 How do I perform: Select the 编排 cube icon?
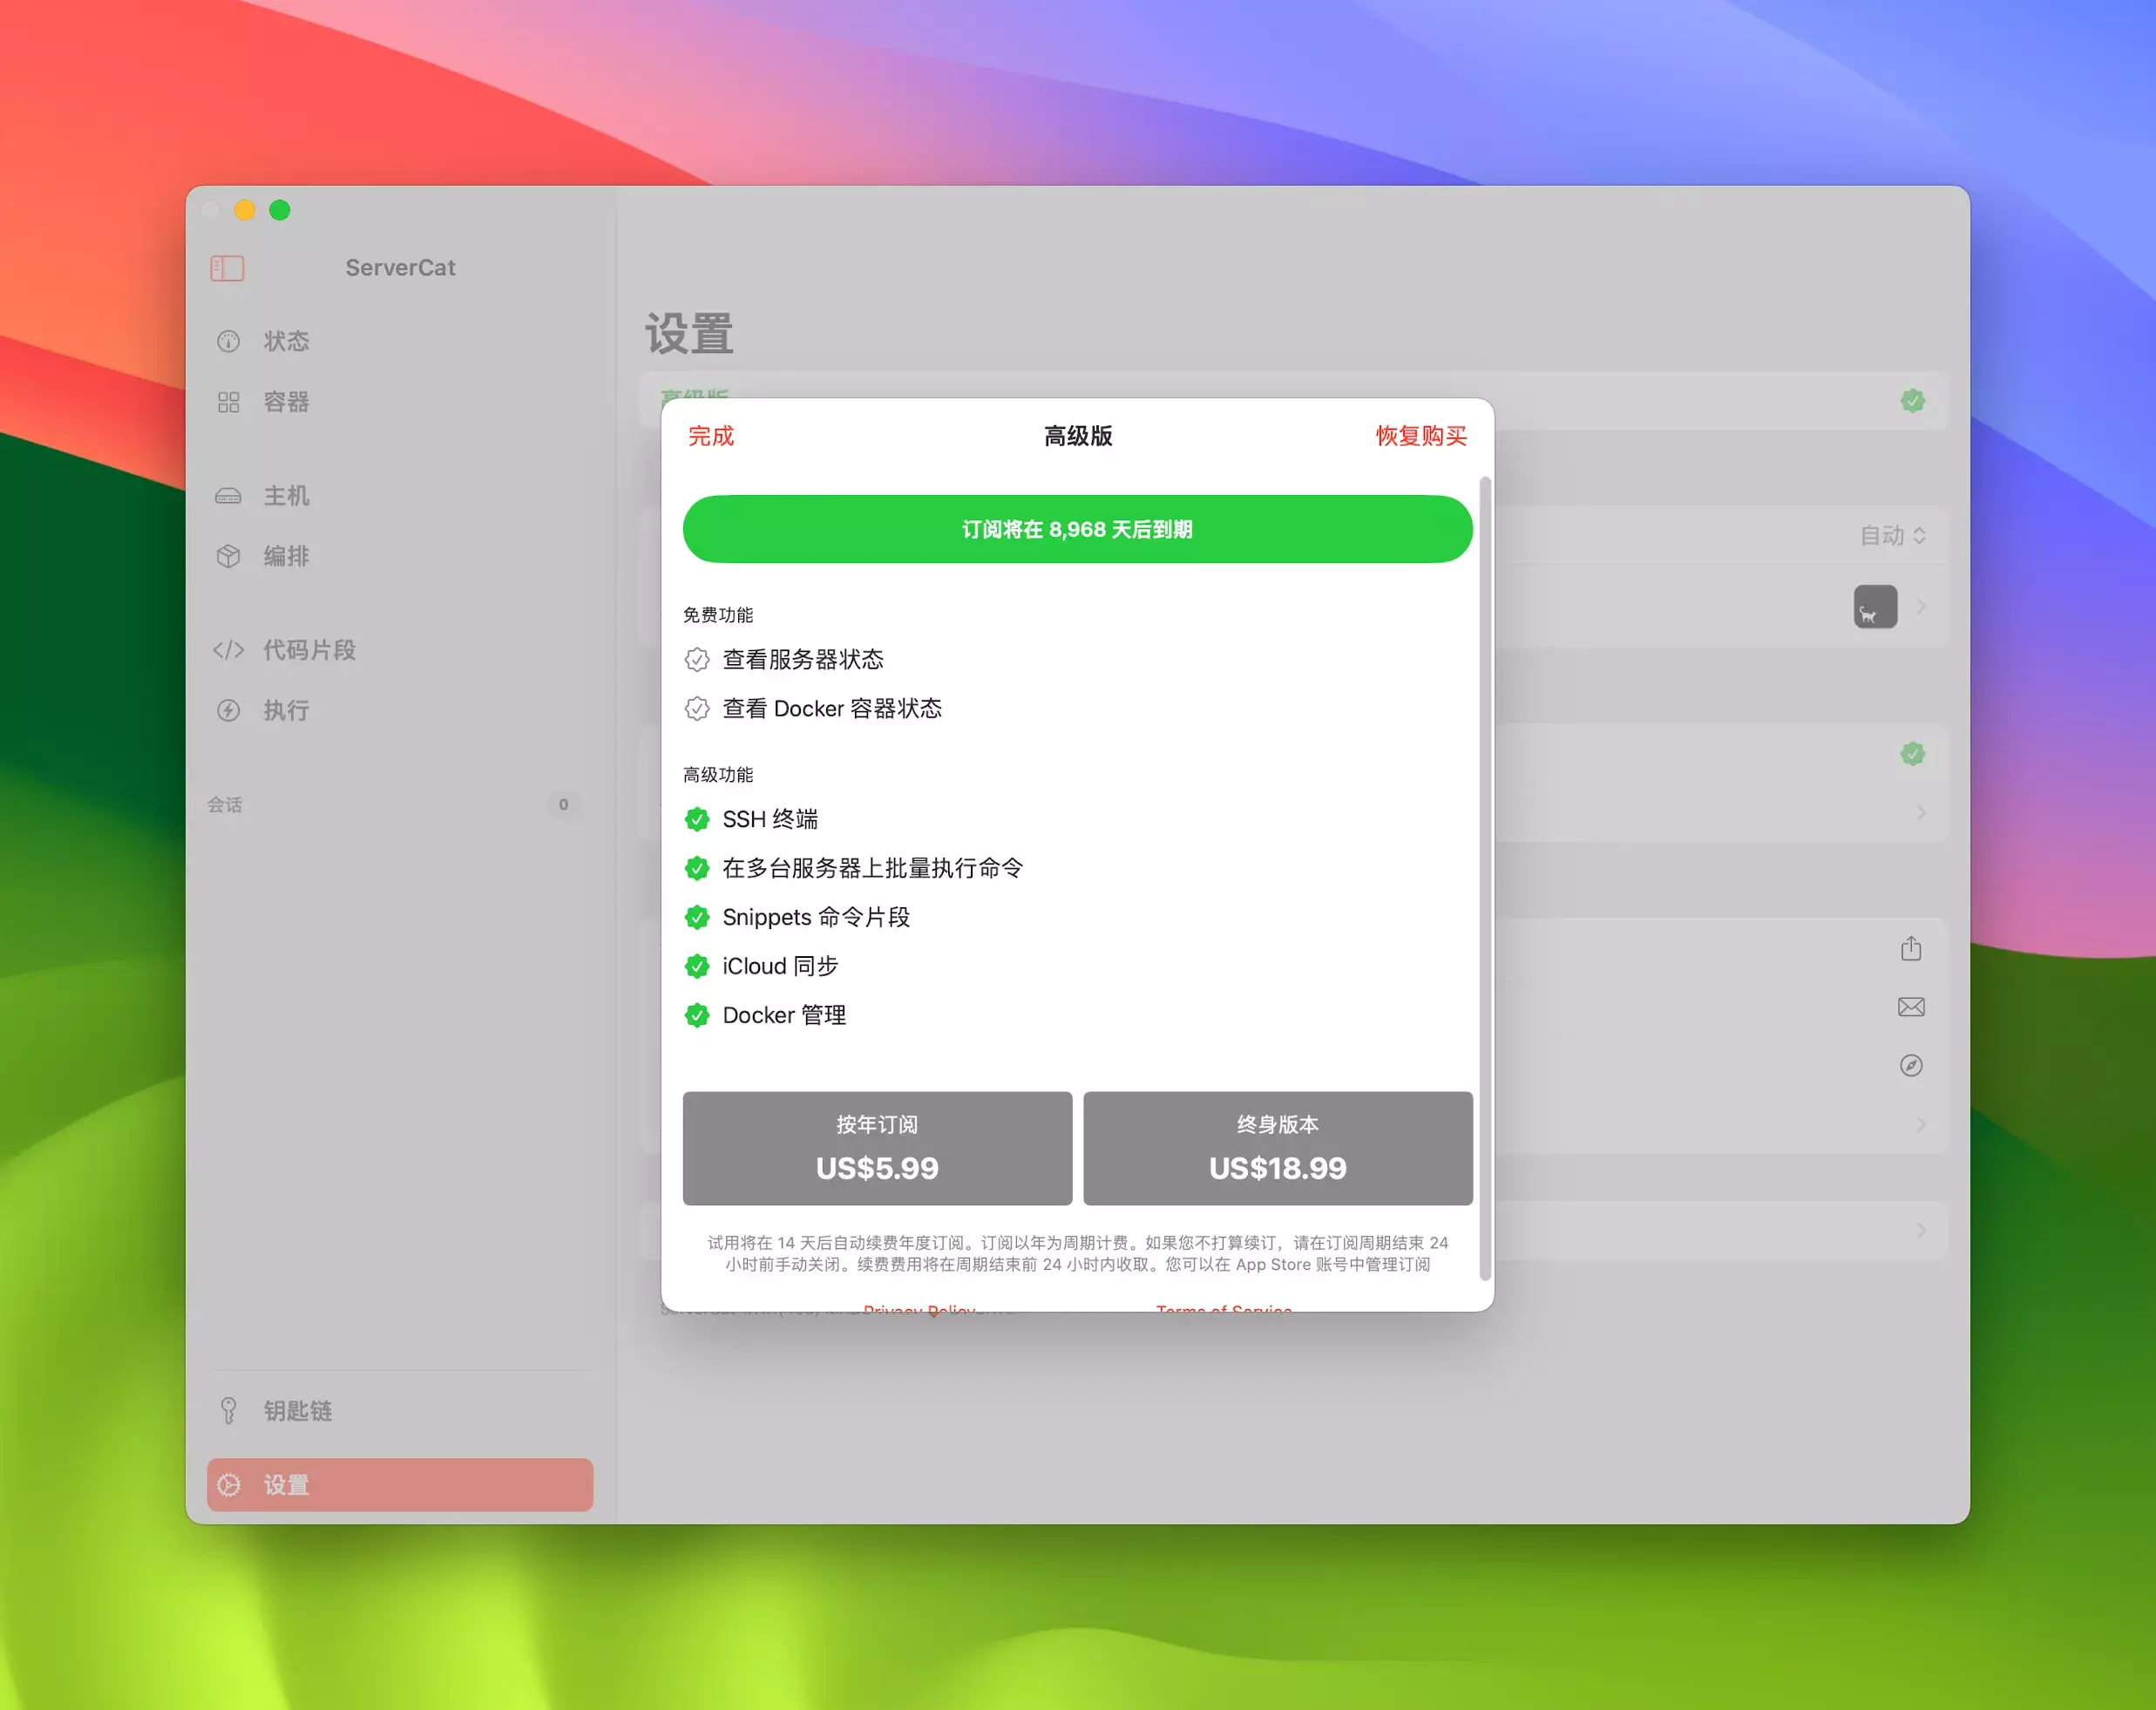(x=228, y=556)
